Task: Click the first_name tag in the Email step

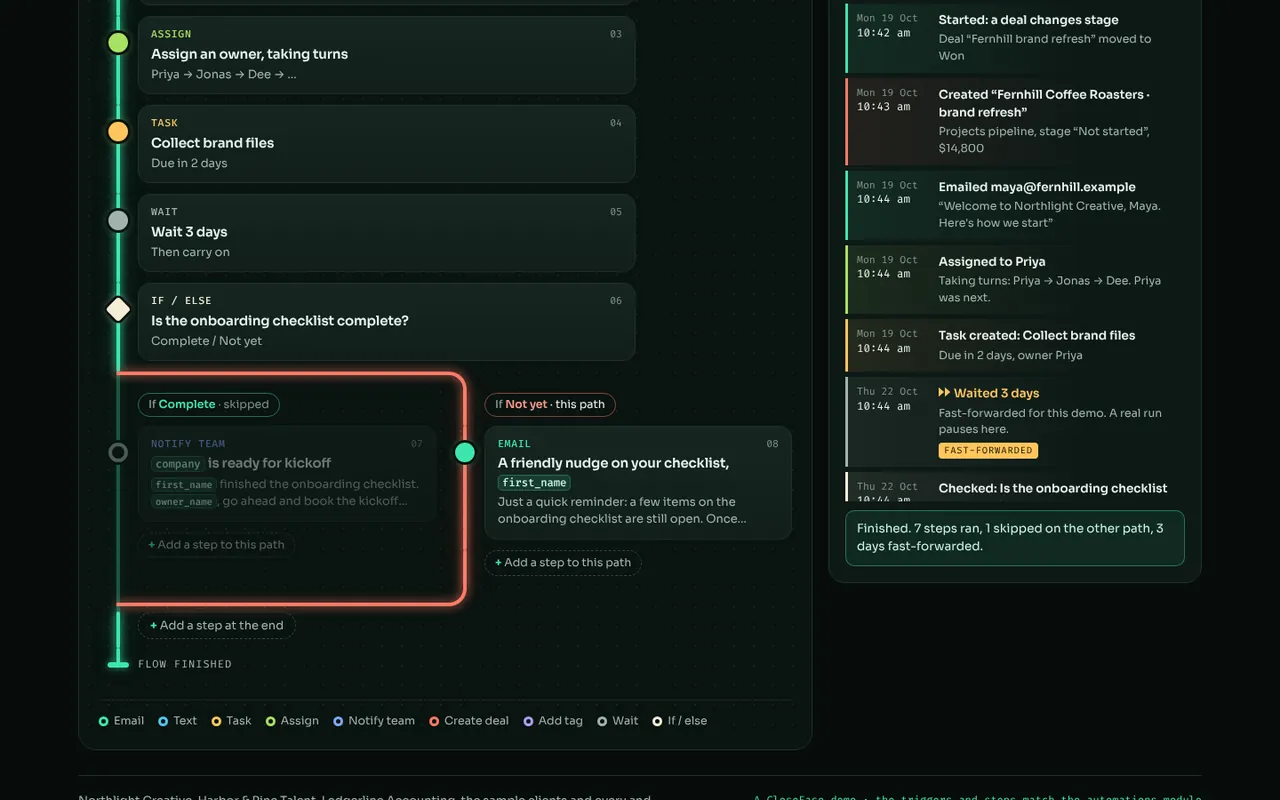Action: click(x=534, y=482)
